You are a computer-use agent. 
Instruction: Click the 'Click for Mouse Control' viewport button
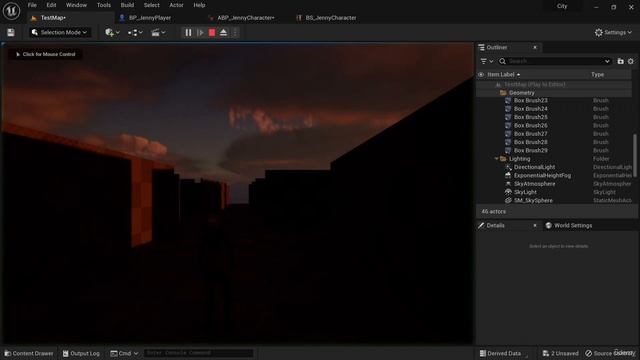point(45,54)
